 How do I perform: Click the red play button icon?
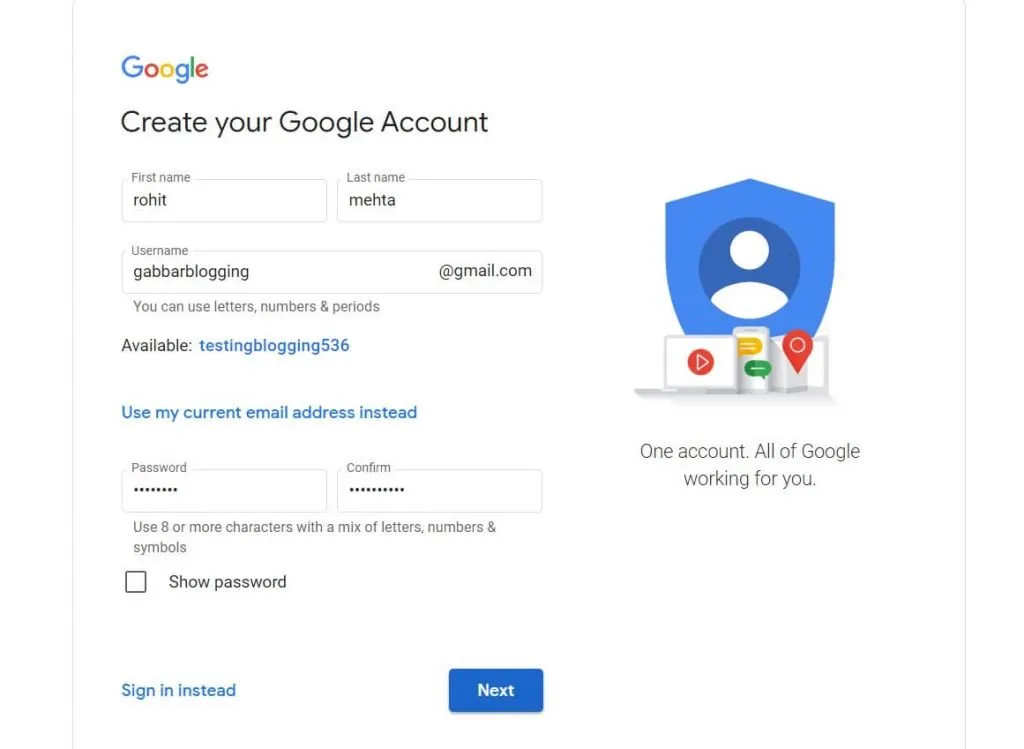pos(701,362)
